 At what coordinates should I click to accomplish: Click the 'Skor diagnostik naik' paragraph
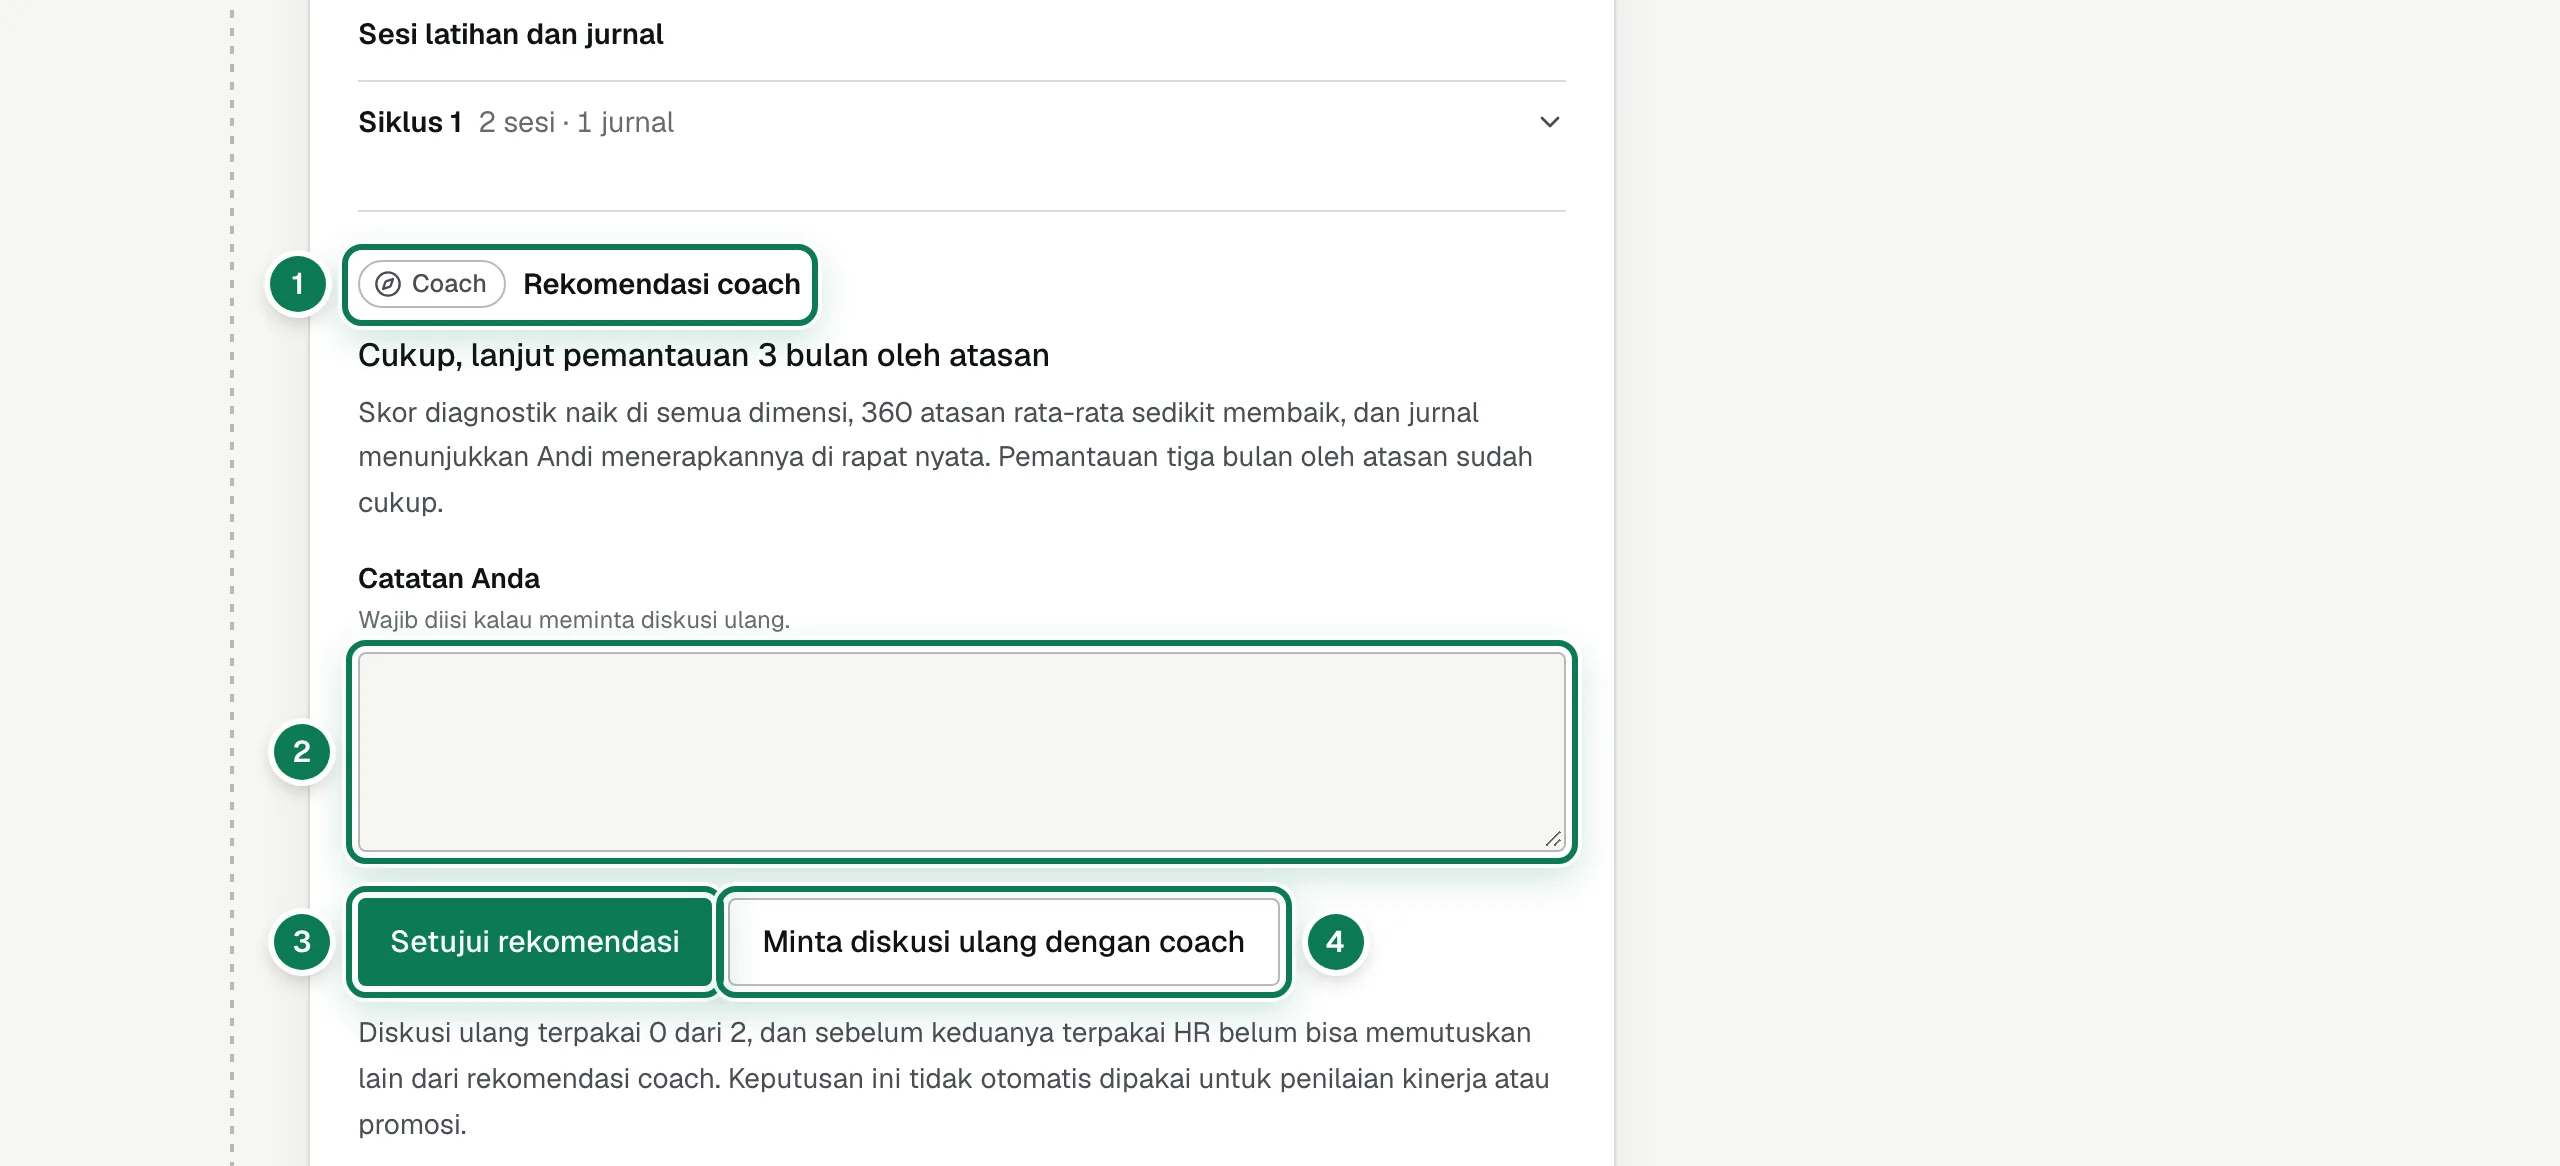click(x=946, y=457)
